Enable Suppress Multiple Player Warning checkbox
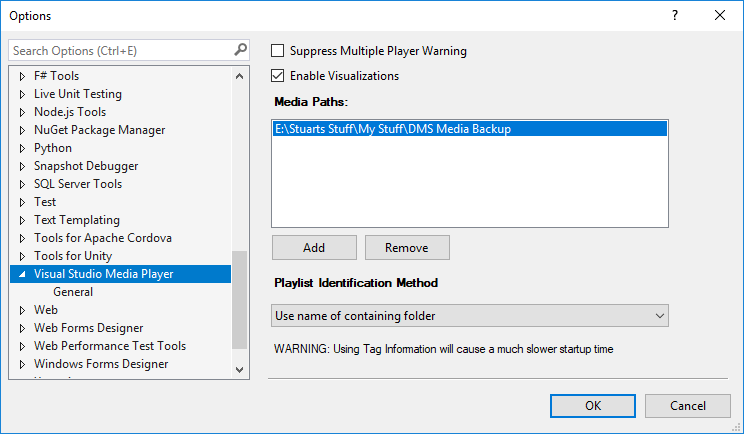This screenshot has width=744, height=434. (278, 51)
